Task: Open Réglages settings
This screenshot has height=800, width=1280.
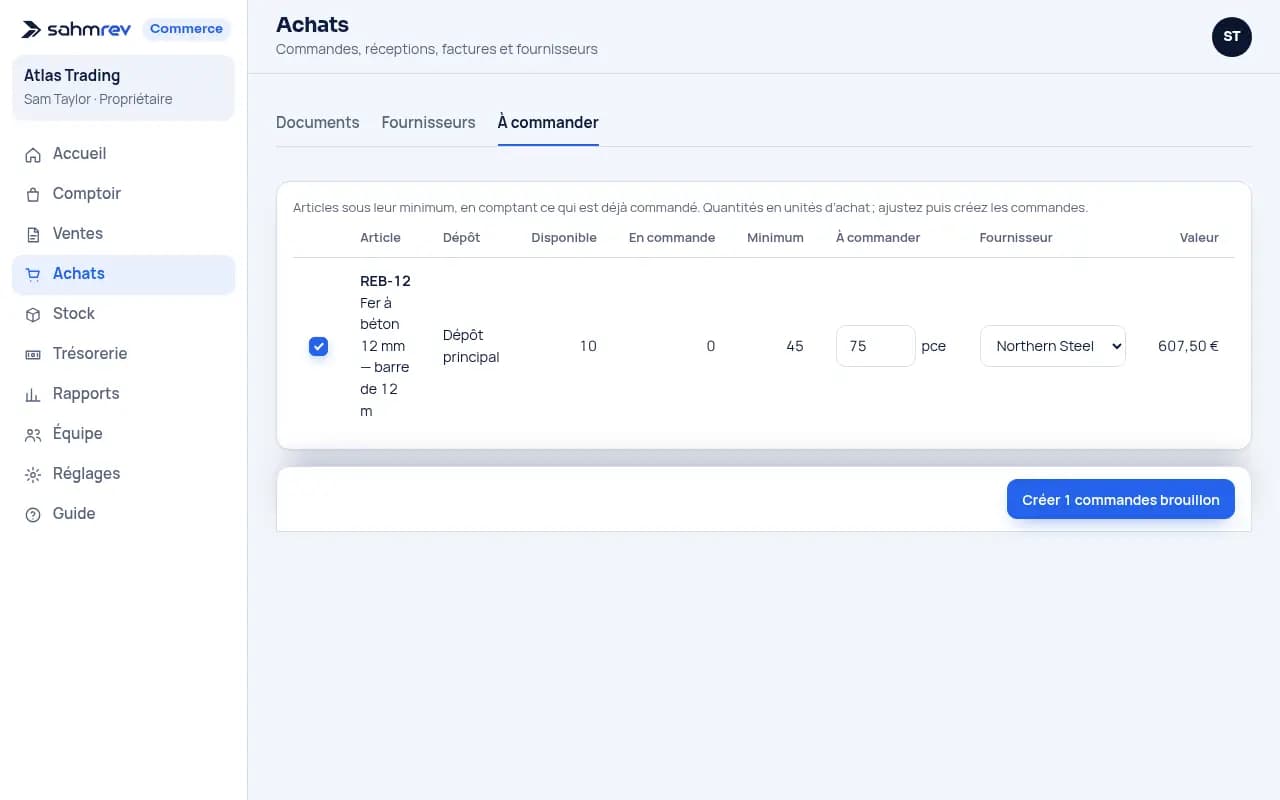Action: 123,474
